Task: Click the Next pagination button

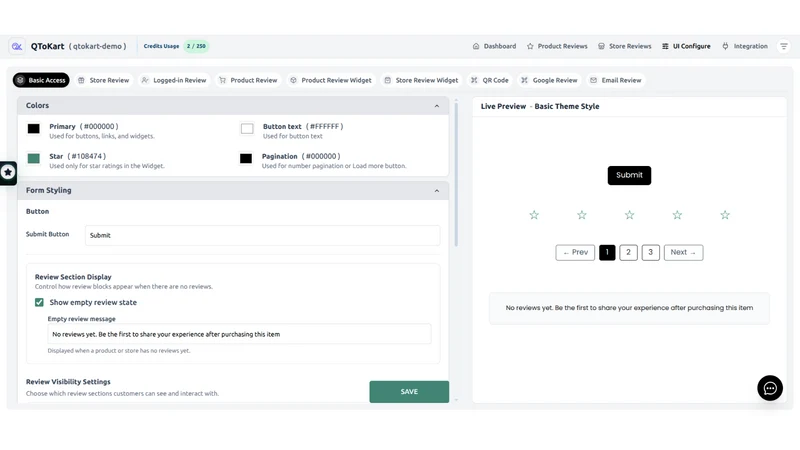Action: pos(683,253)
